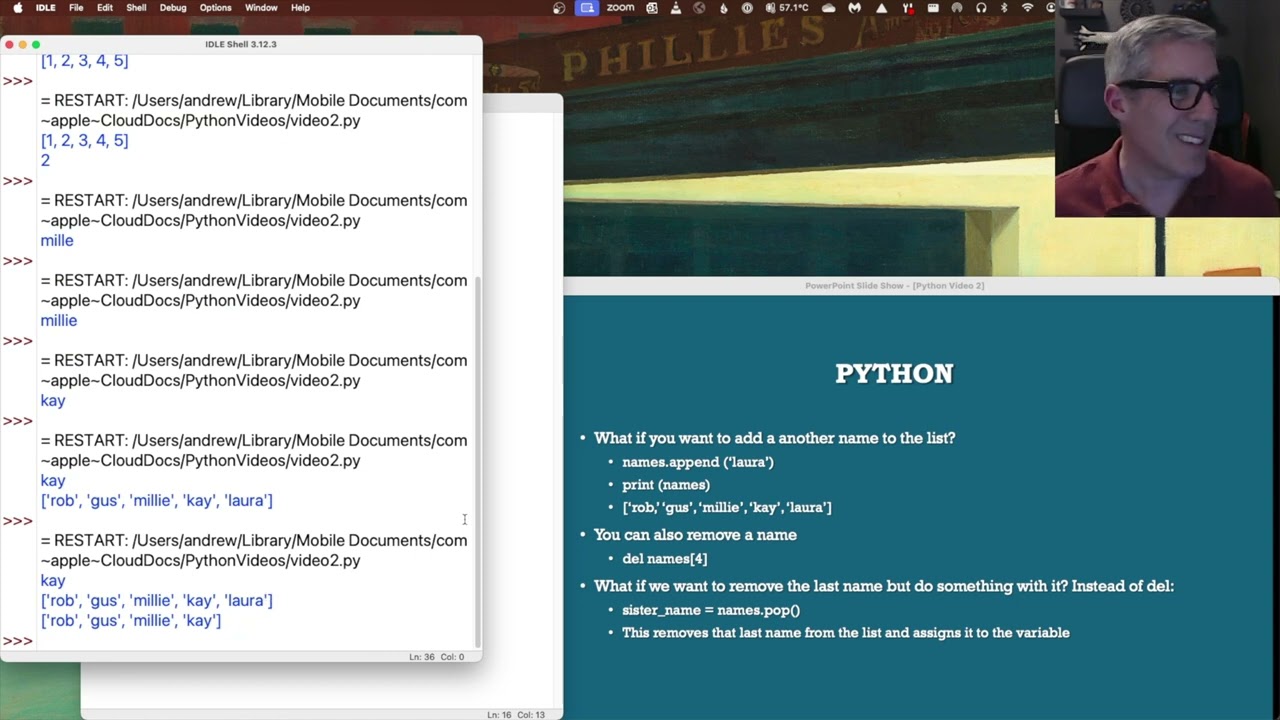Click the 'del names[4]' slide line
1280x720 pixels.
(x=664, y=559)
